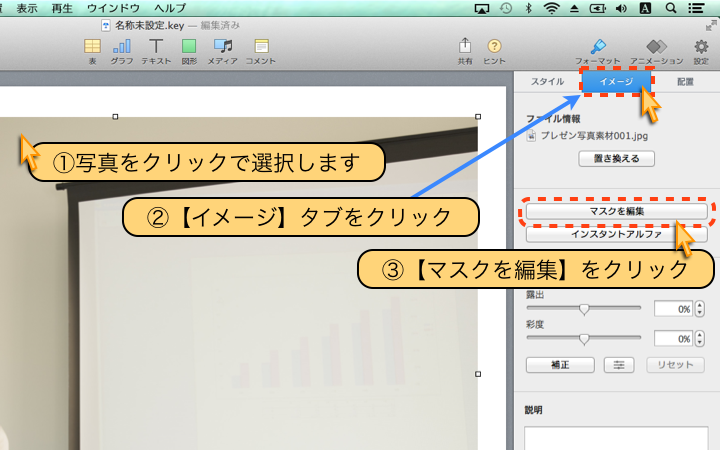Open AirPlay display menu icon
This screenshot has width=720, height=450.
coord(482,8)
